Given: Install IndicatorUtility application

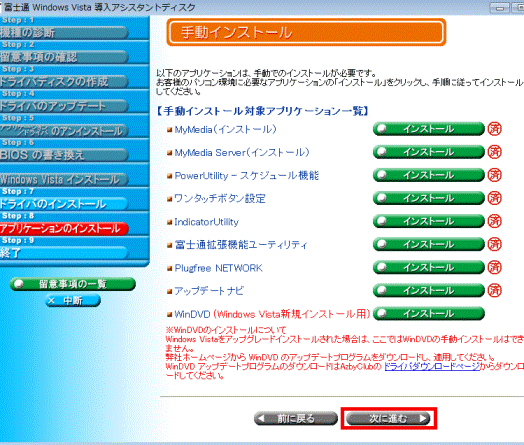Looking at the screenshot, I should click(428, 221).
